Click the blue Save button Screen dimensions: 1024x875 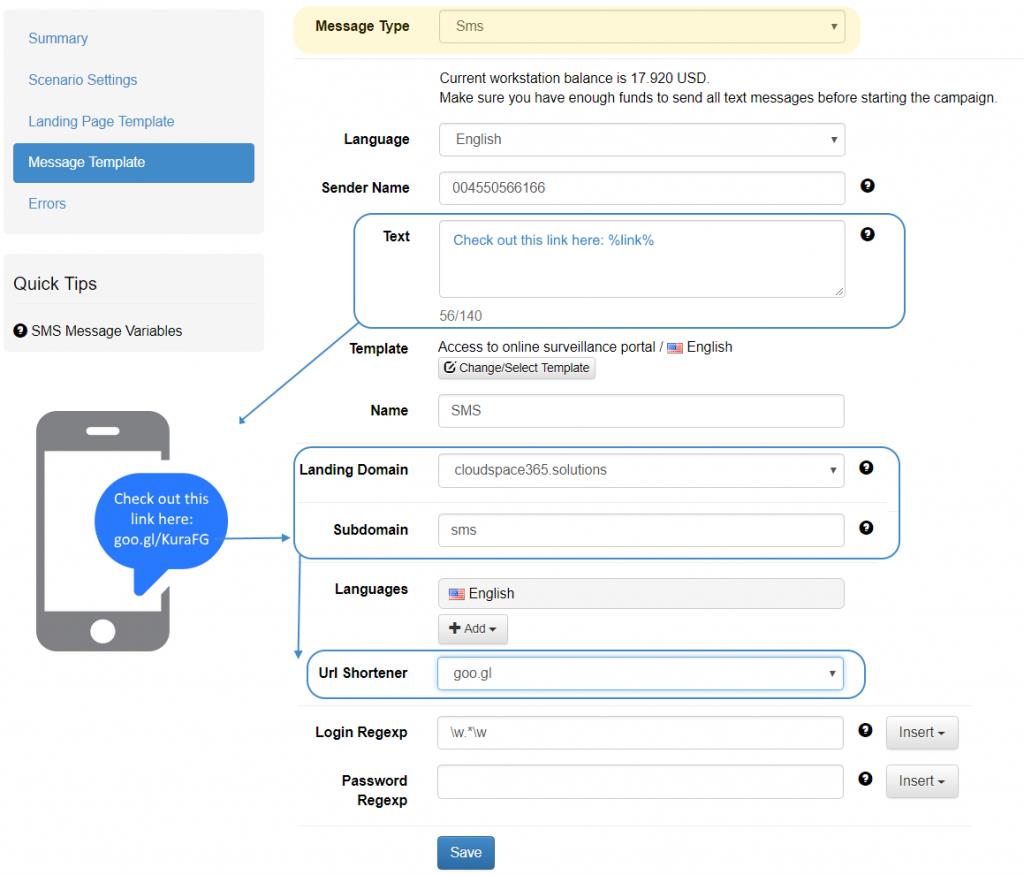coord(466,852)
